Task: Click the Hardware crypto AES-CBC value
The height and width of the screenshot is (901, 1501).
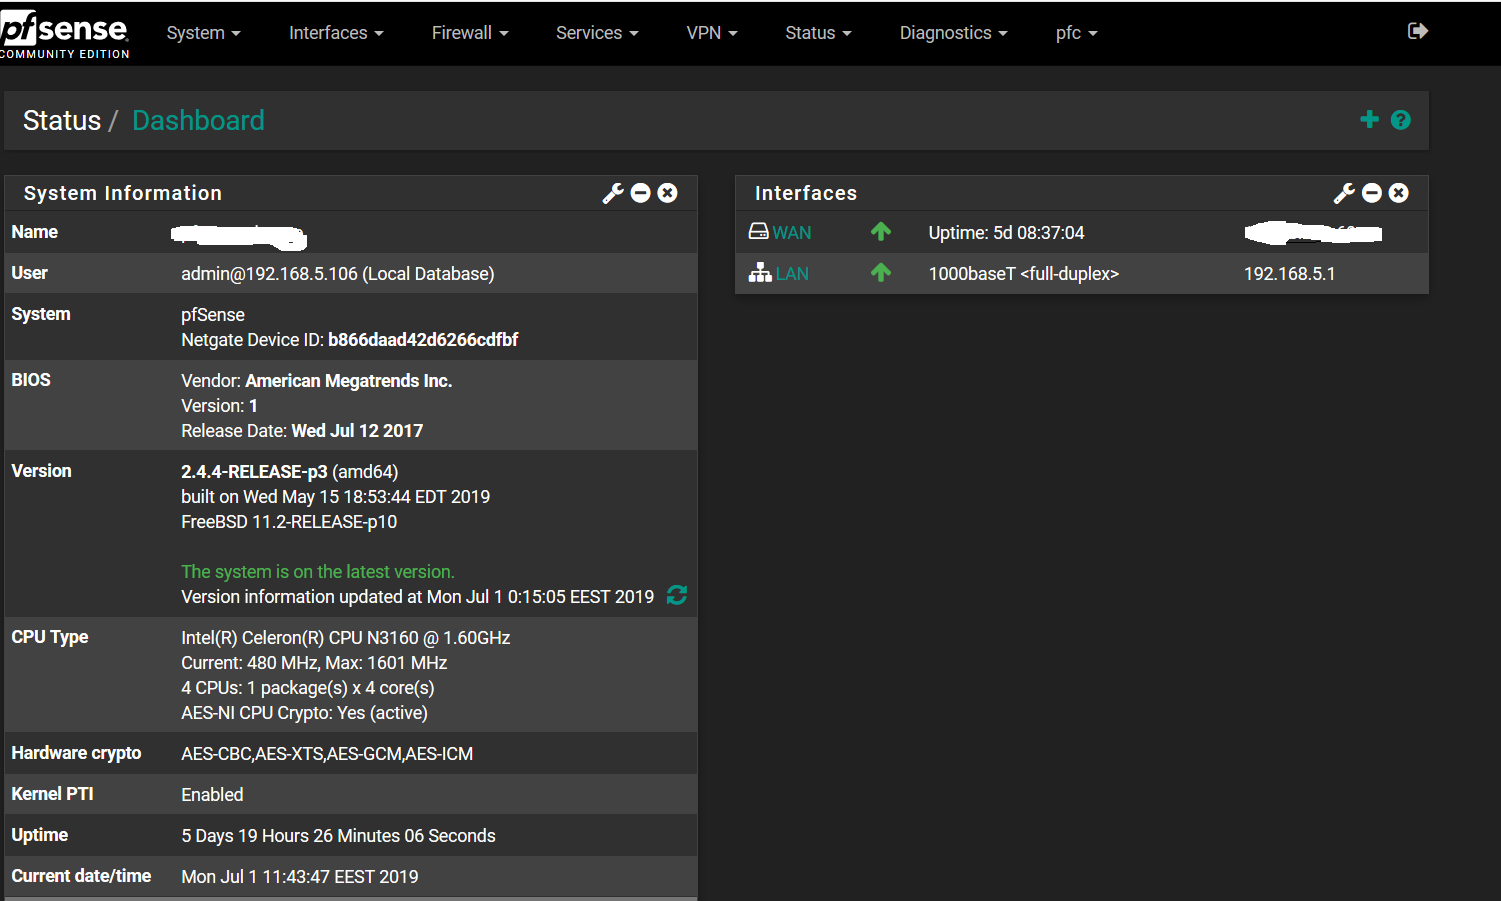Action: (327, 754)
